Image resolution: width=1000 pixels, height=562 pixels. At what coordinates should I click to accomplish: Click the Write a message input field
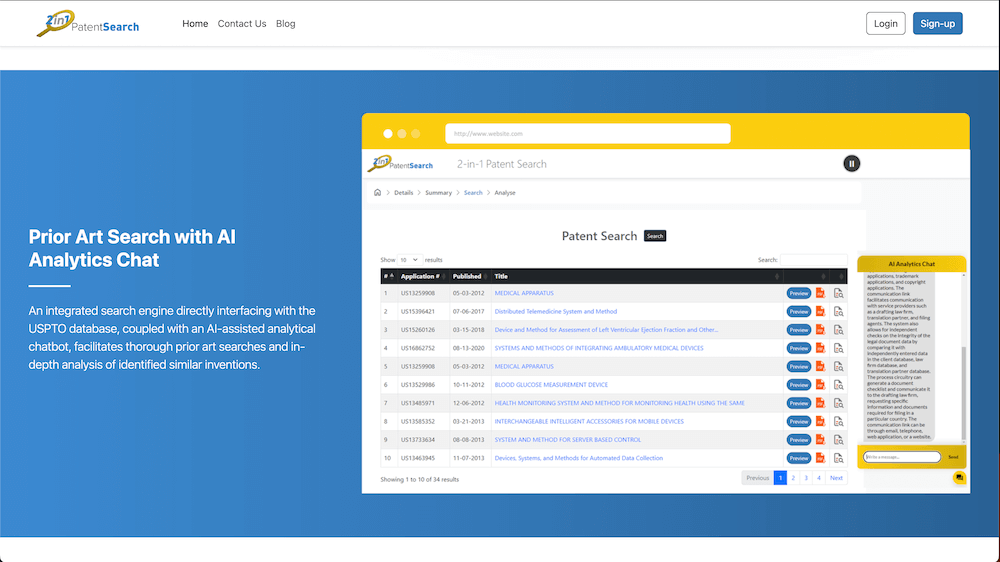pos(901,457)
